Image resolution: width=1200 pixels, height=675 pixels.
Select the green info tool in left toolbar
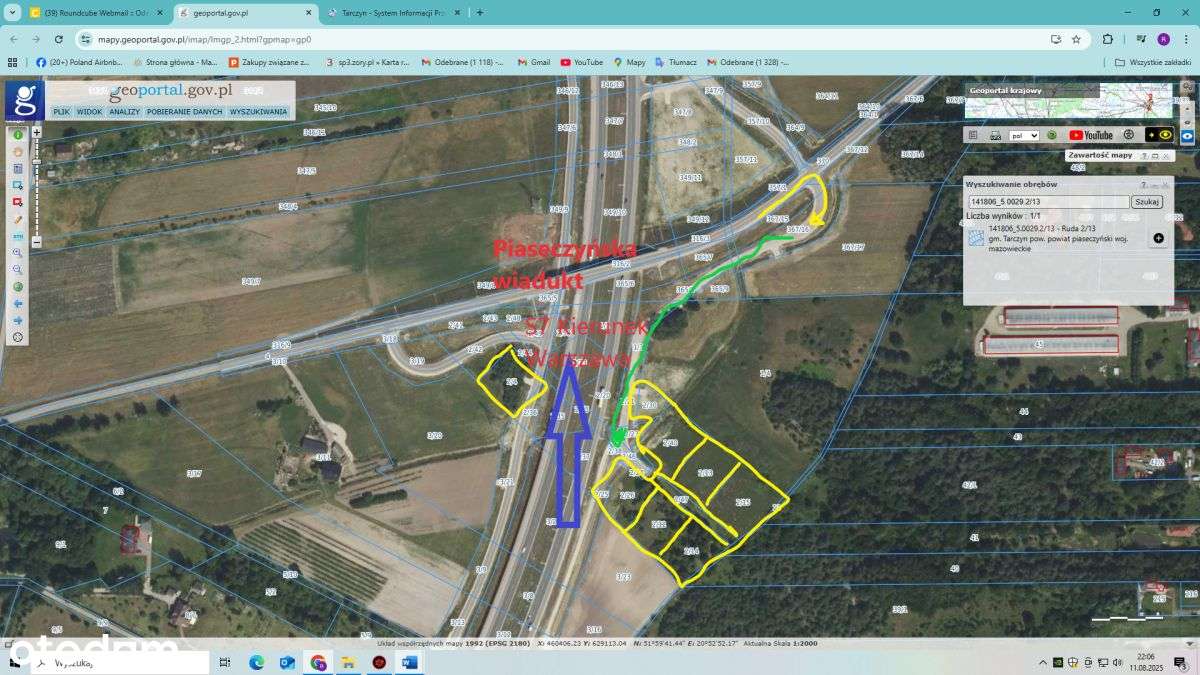pyautogui.click(x=18, y=134)
